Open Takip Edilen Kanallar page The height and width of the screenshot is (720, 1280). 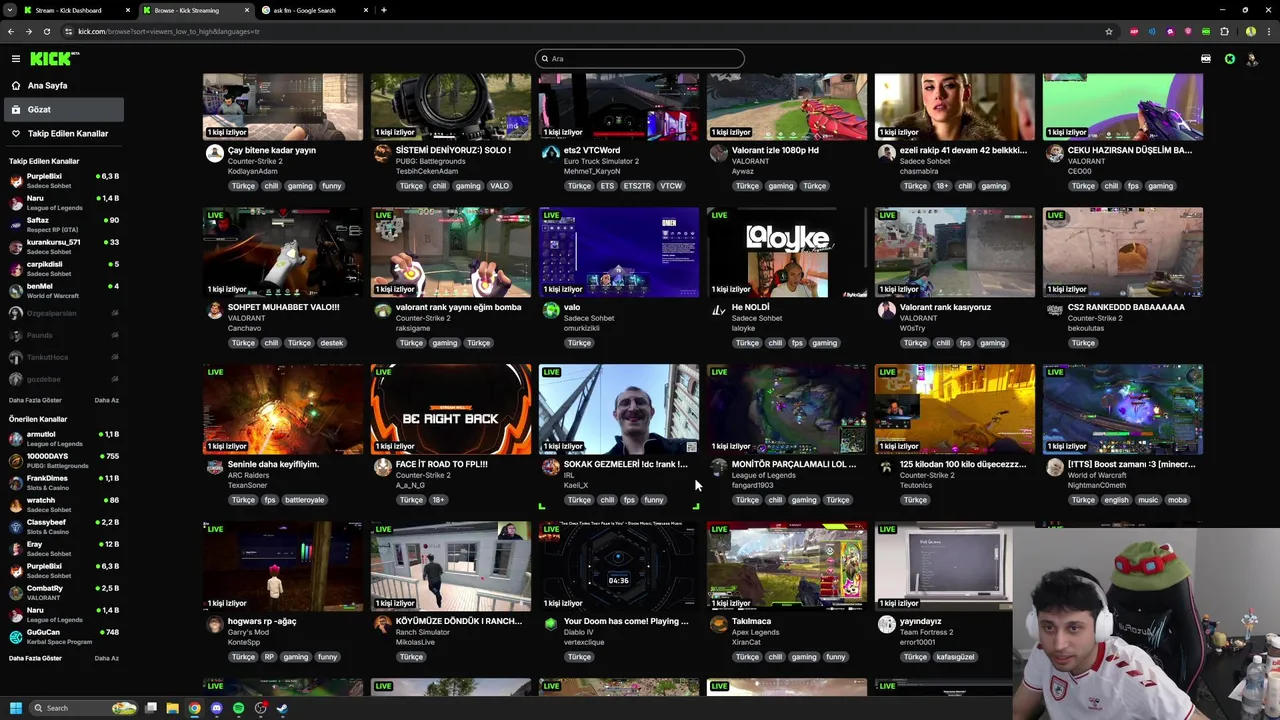point(62,134)
